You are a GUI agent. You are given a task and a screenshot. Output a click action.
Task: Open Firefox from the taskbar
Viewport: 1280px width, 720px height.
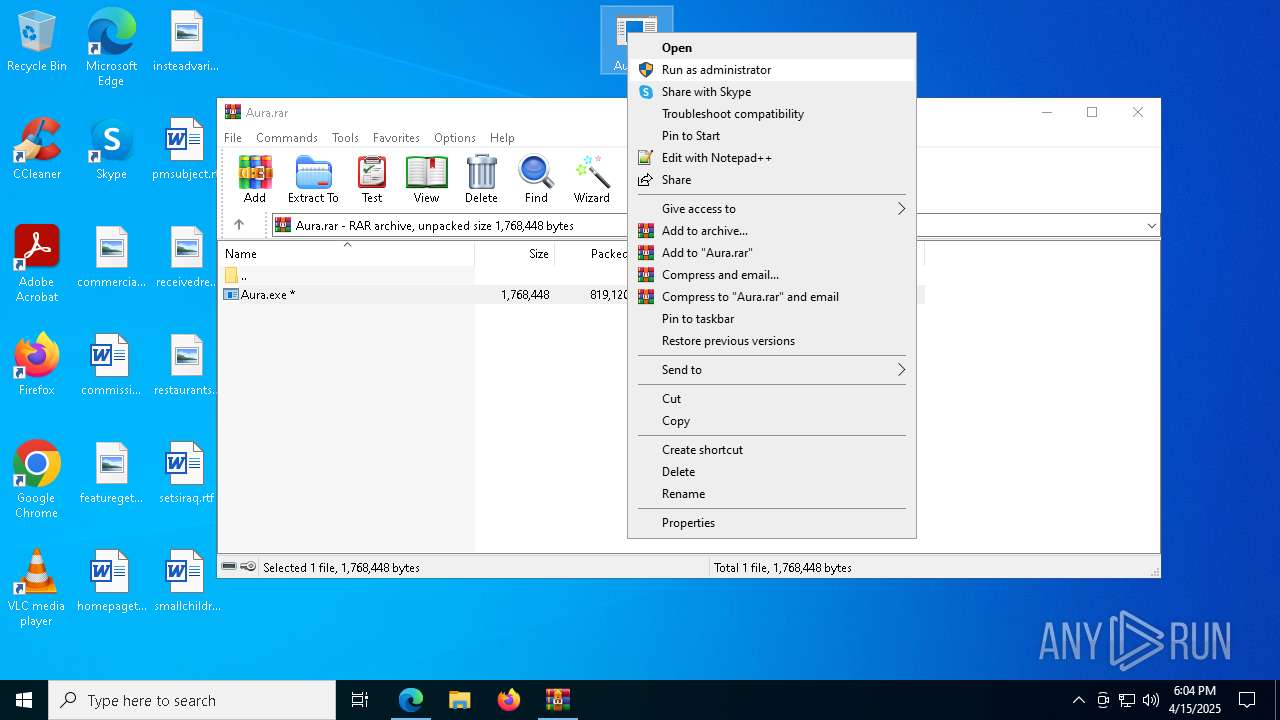pos(509,700)
